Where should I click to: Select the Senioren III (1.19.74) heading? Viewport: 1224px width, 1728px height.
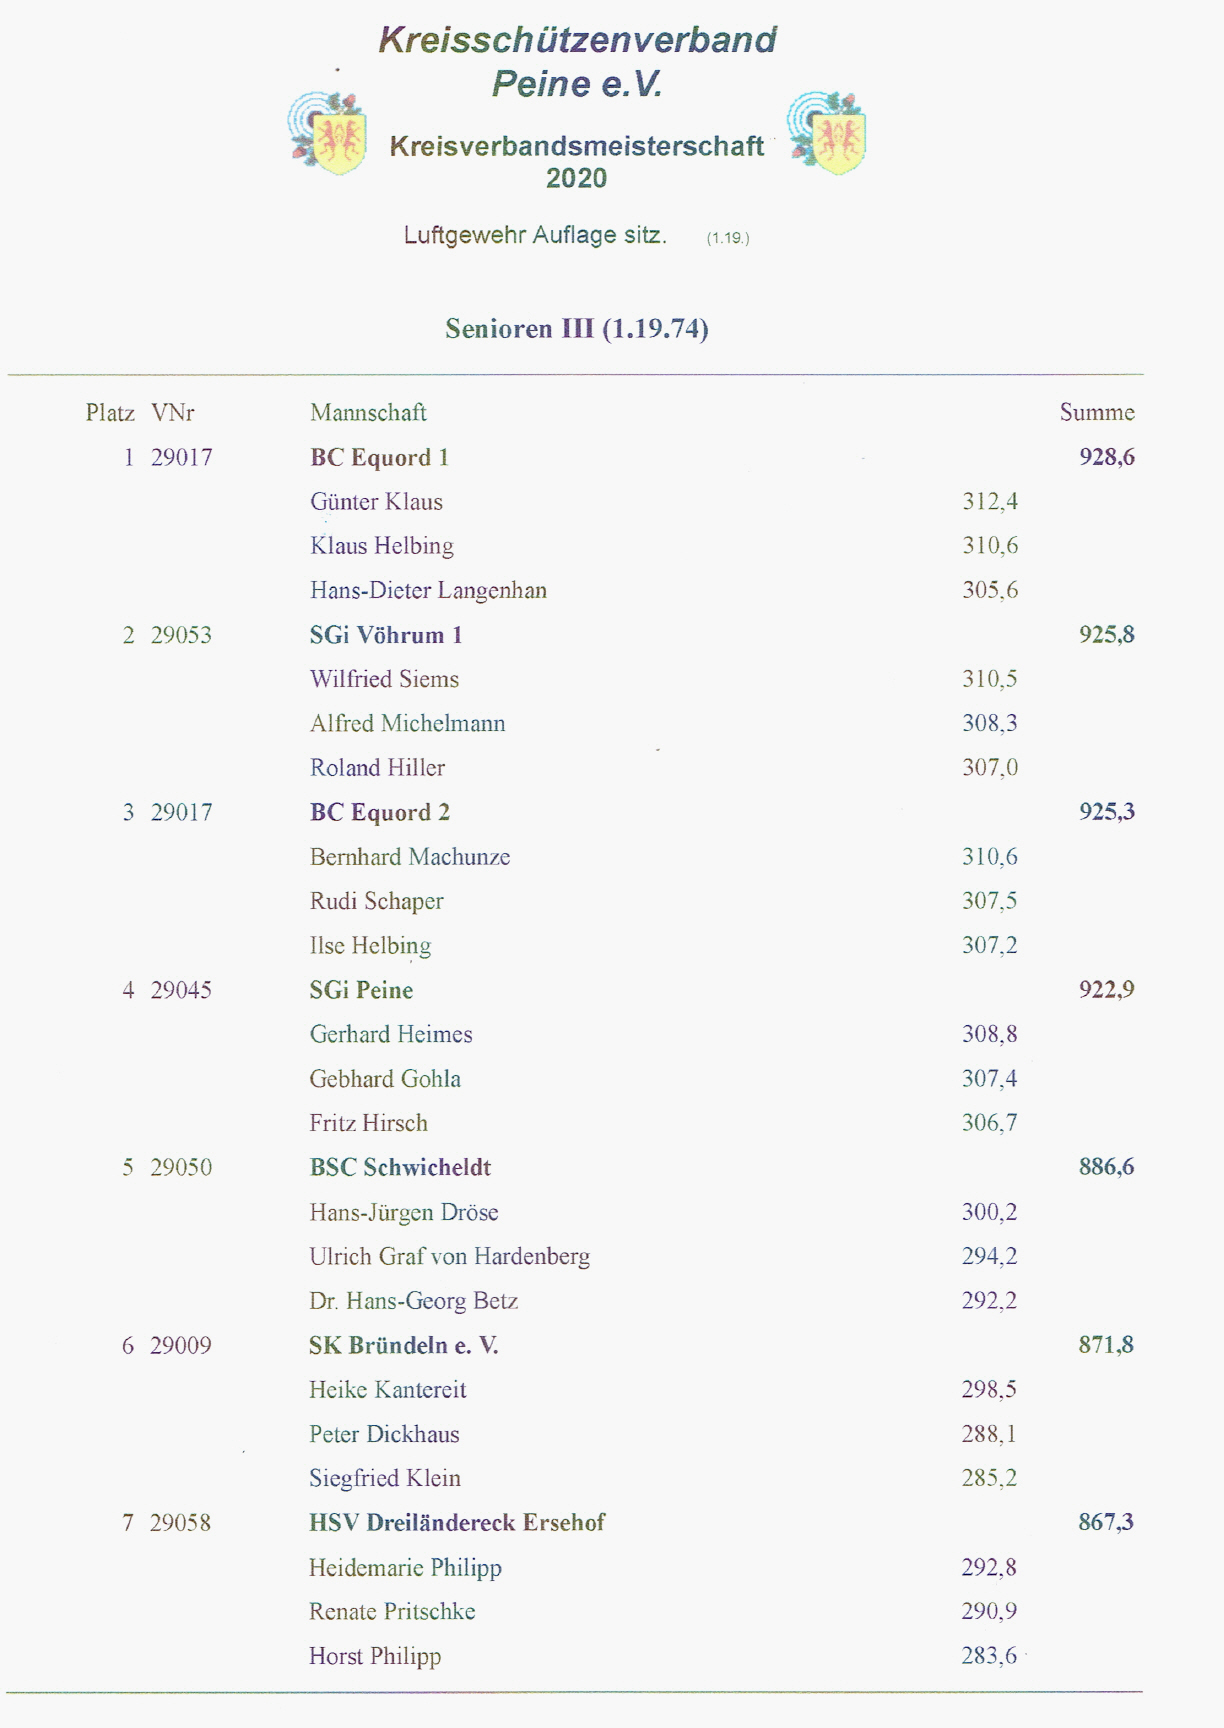[577, 328]
